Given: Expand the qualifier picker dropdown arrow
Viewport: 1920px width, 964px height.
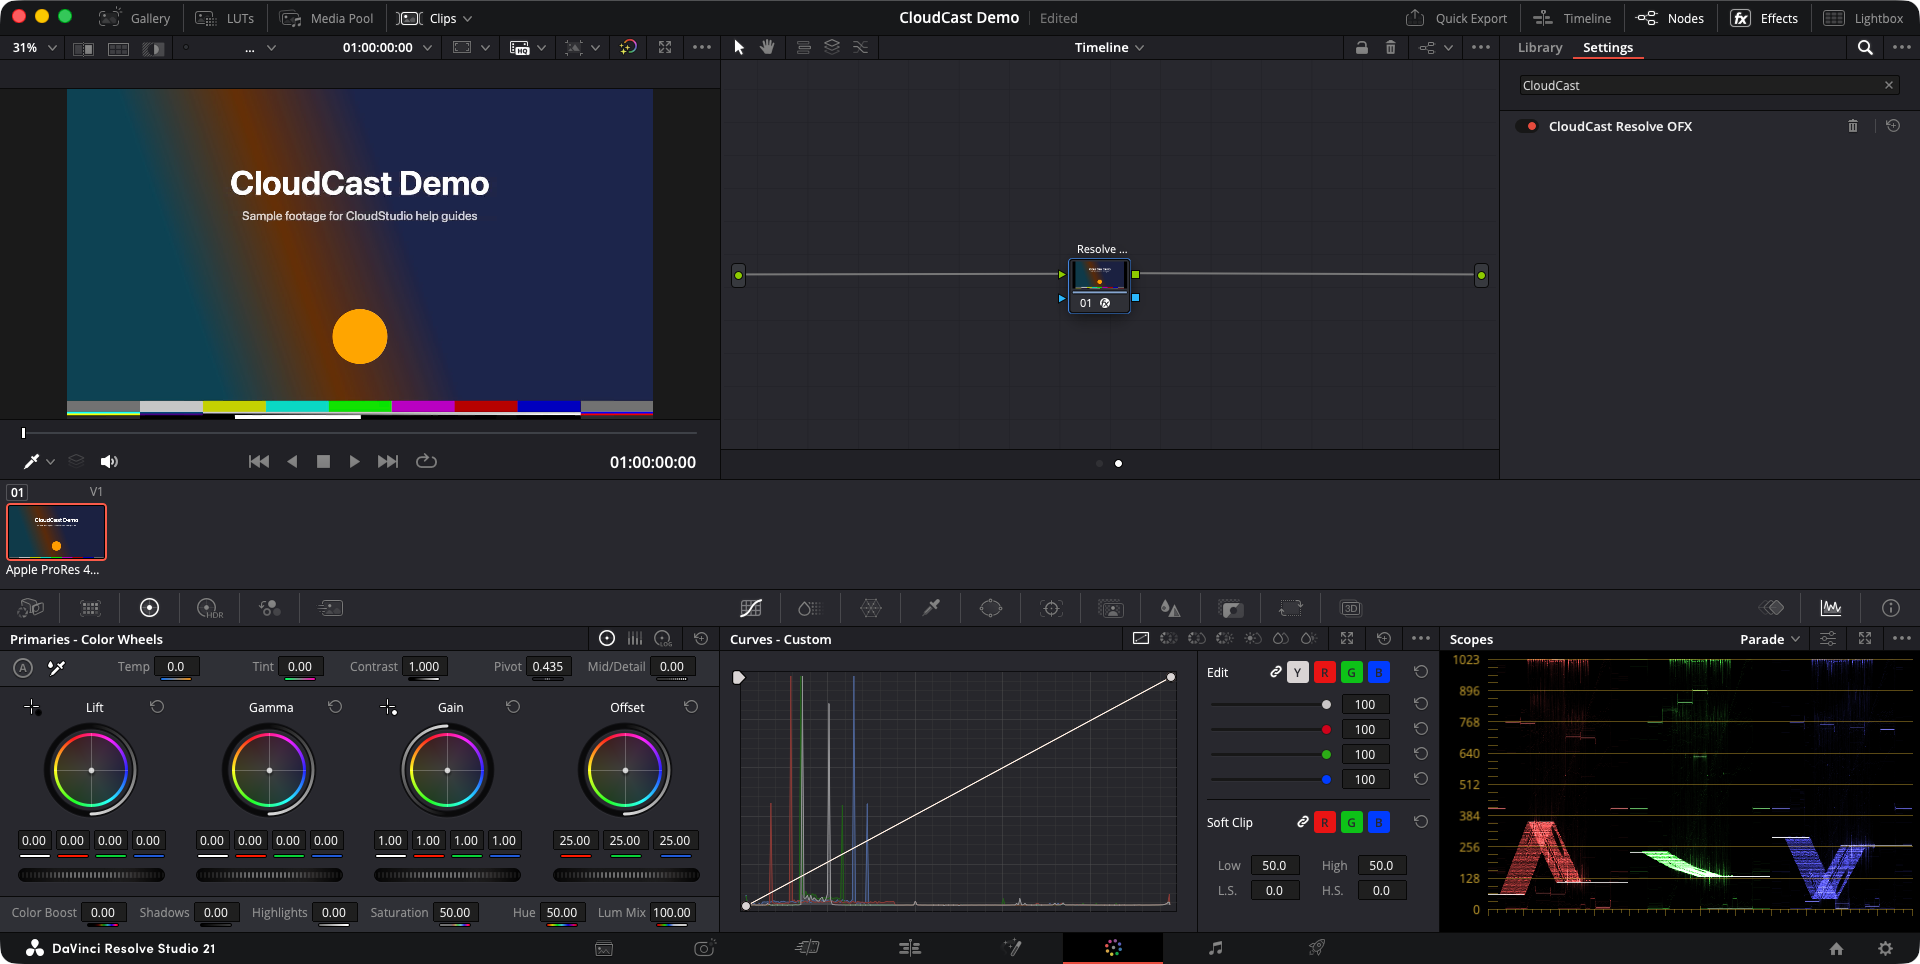Looking at the screenshot, I should (50, 462).
